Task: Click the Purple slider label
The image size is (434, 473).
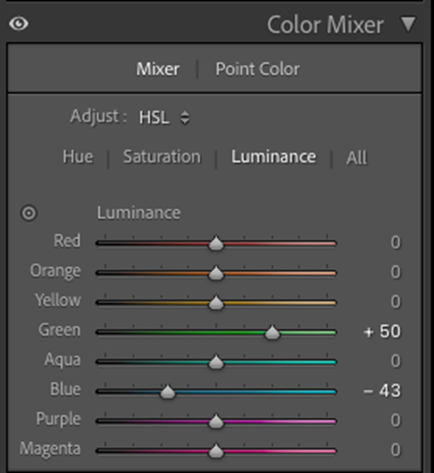Action: tap(58, 419)
